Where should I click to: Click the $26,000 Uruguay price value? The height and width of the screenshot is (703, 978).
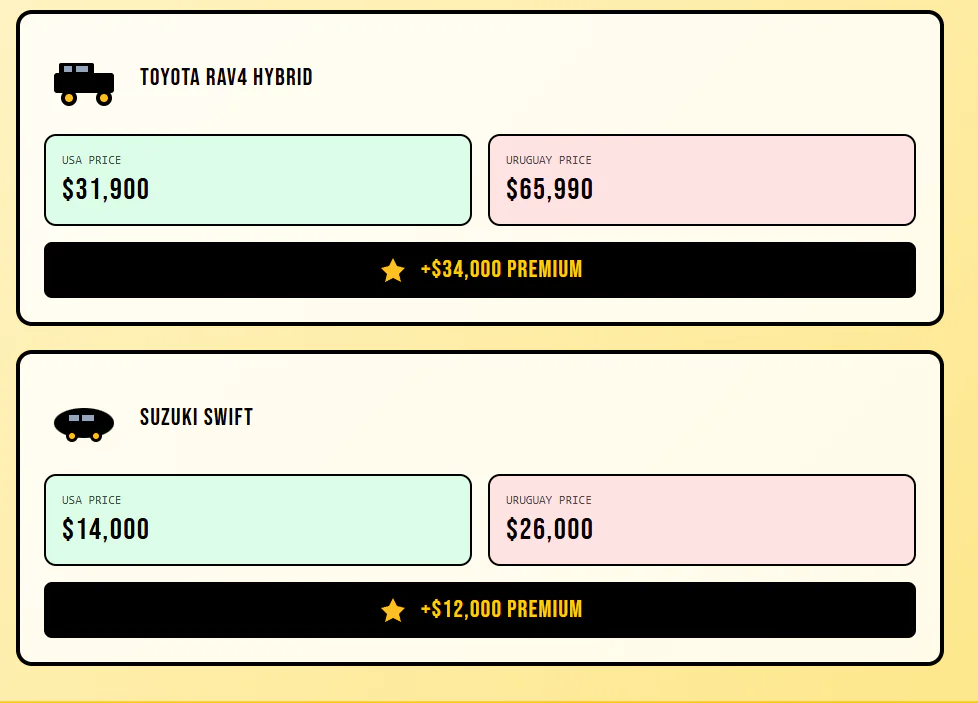click(x=550, y=529)
